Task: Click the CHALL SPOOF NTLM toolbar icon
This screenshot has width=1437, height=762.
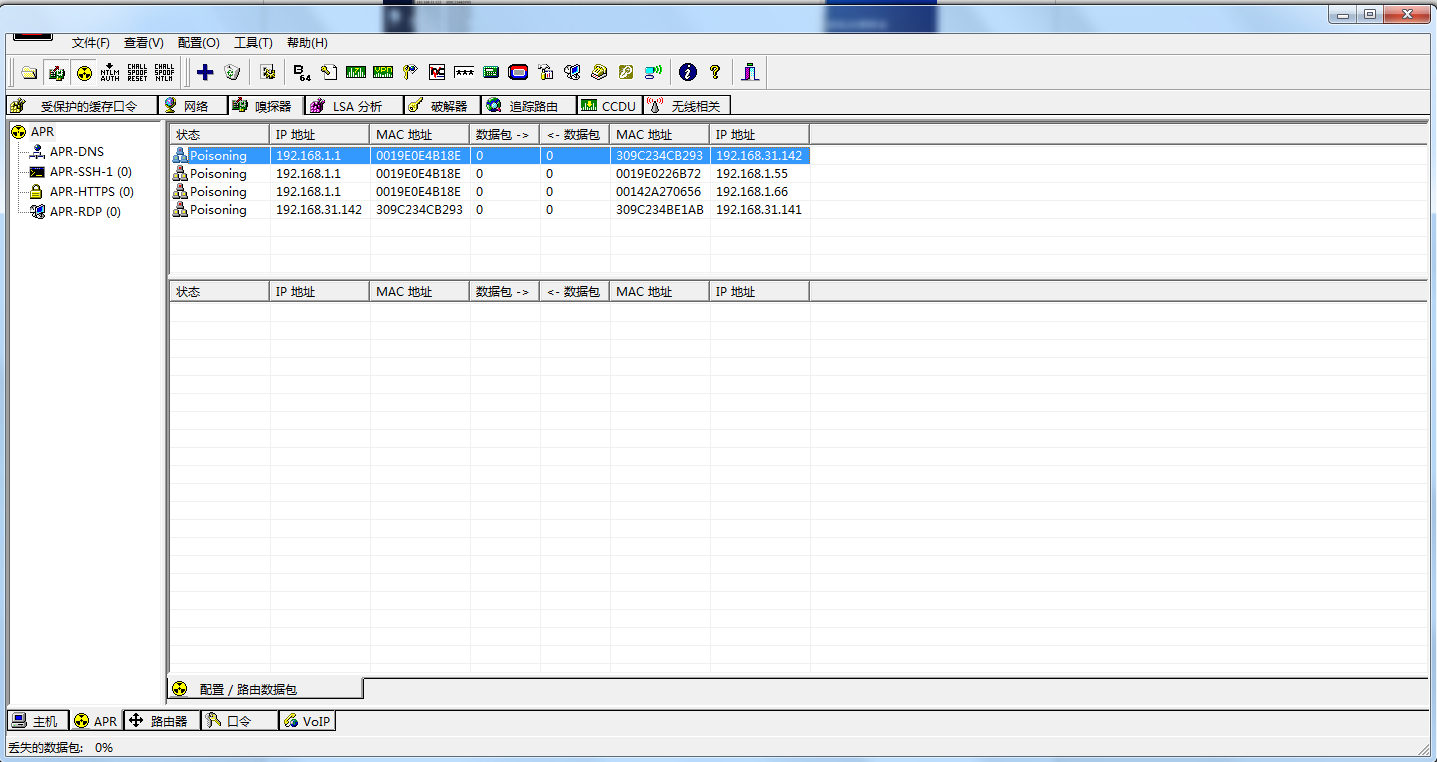Action: pyautogui.click(x=164, y=72)
